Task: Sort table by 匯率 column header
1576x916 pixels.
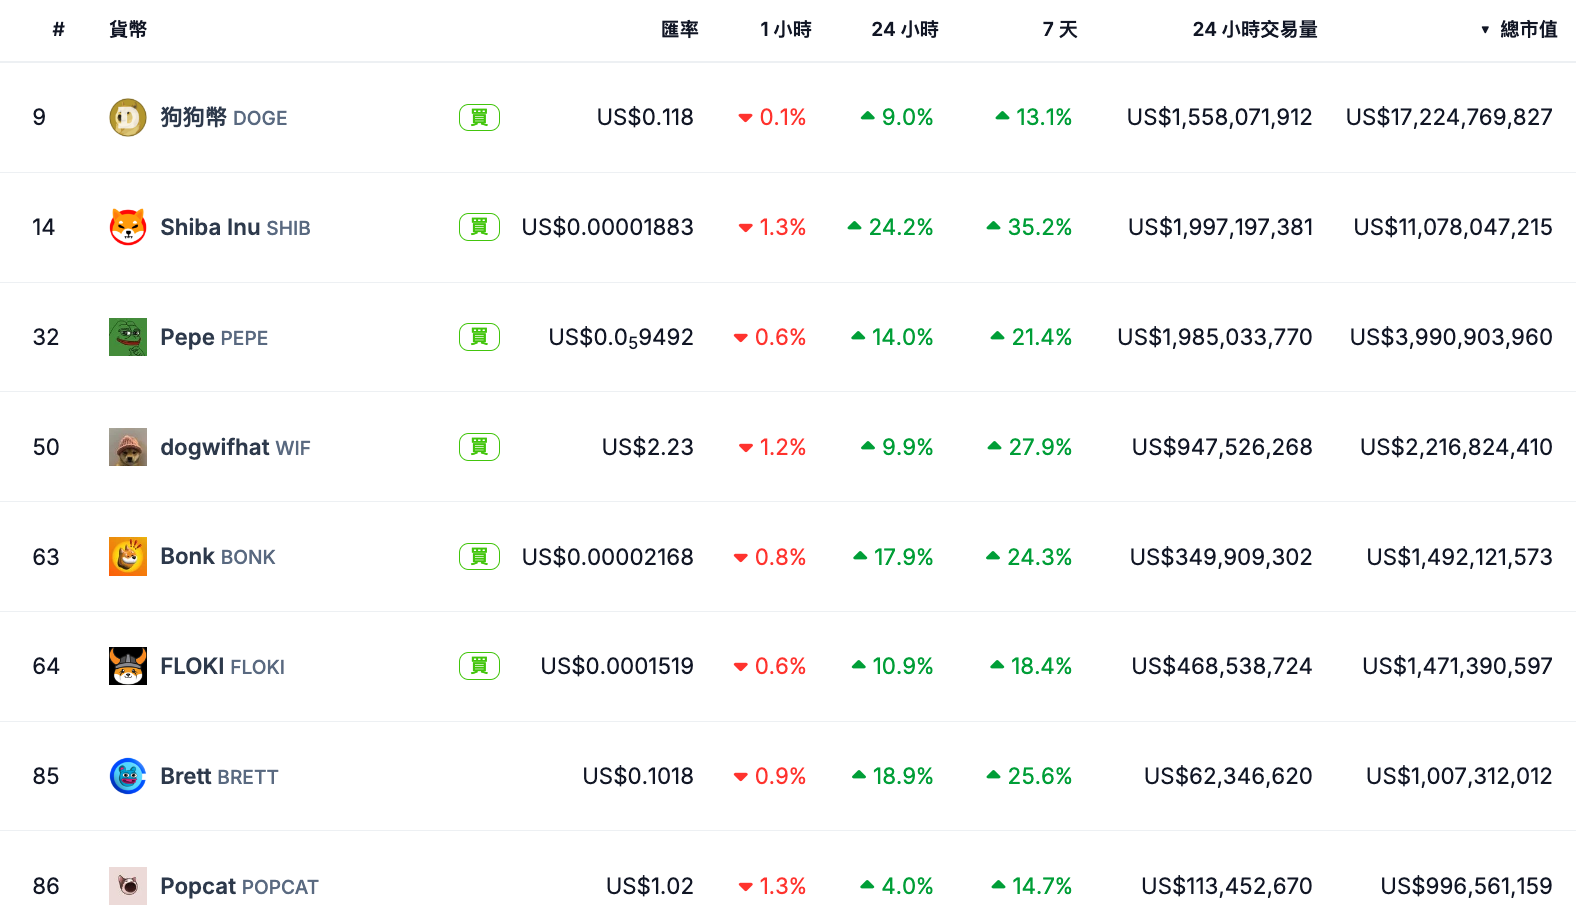Action: click(679, 30)
